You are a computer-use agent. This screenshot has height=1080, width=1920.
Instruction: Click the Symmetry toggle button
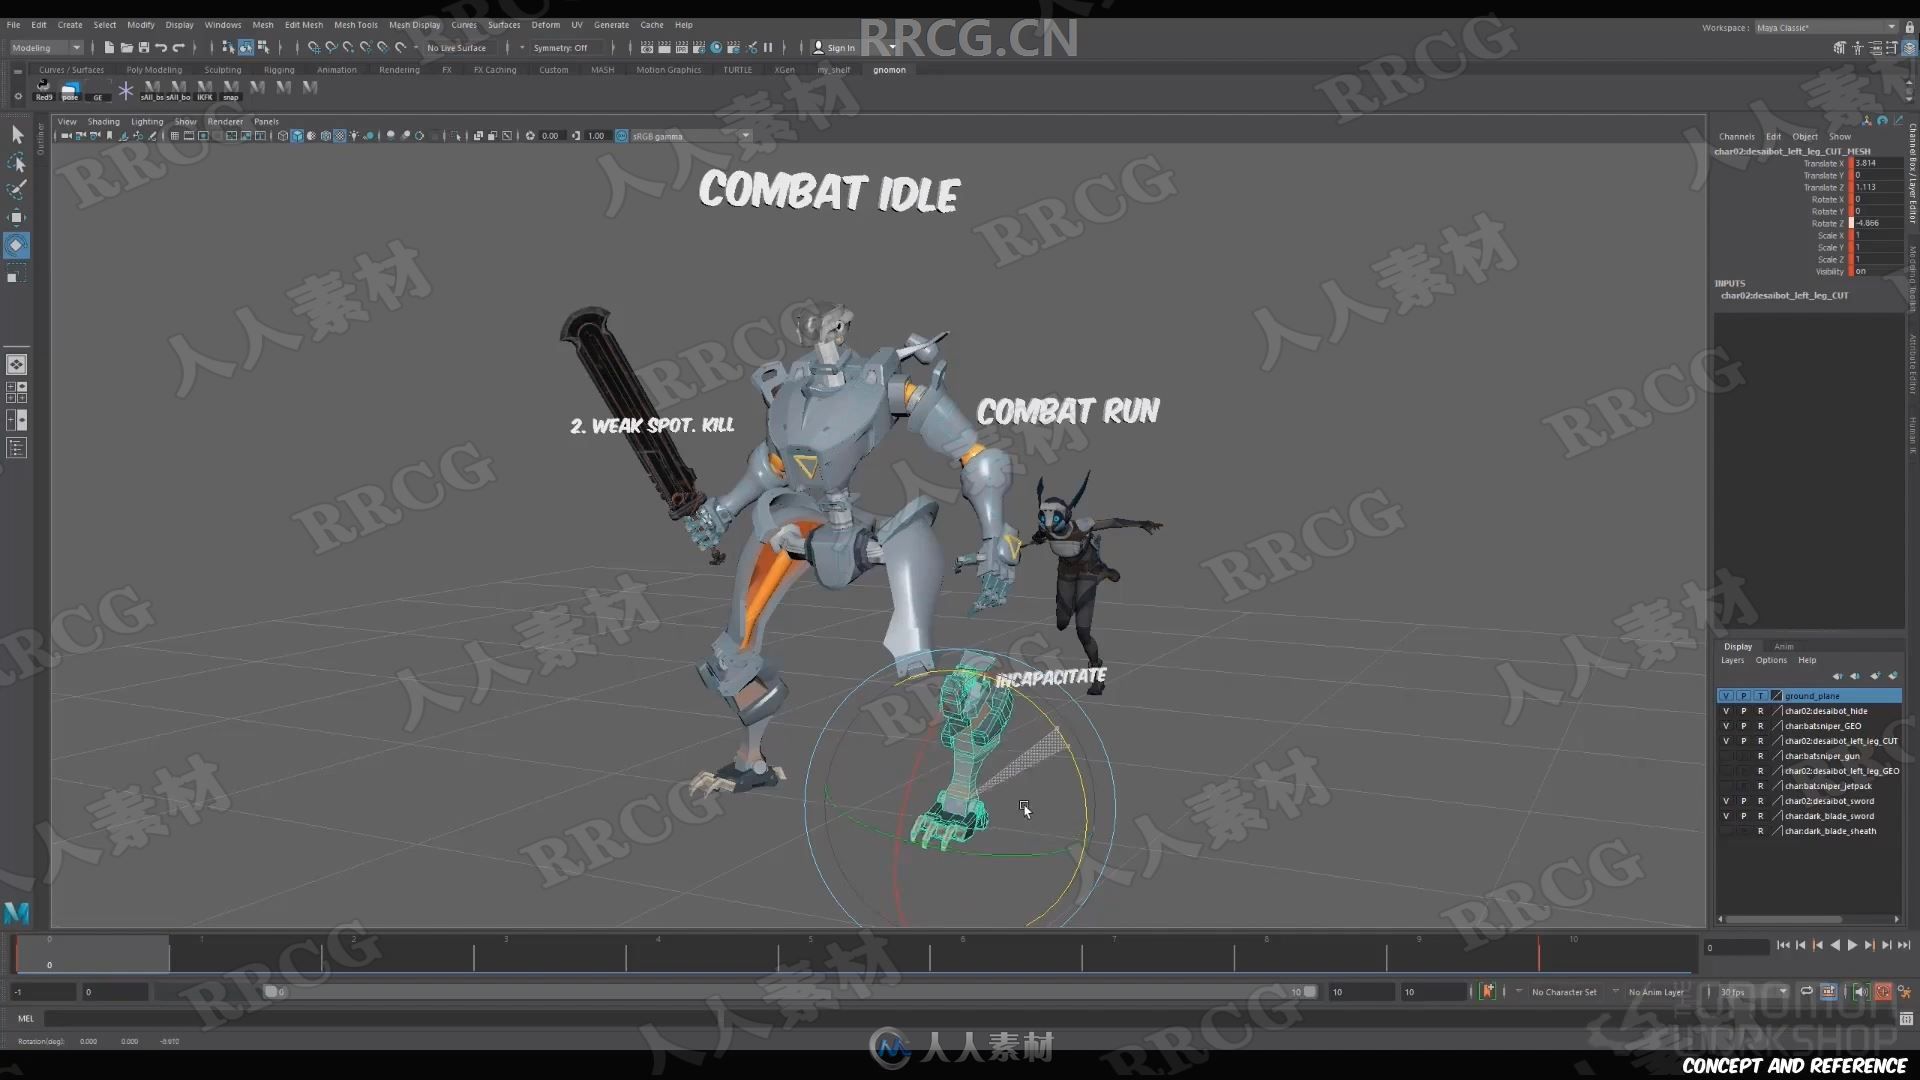[560, 47]
